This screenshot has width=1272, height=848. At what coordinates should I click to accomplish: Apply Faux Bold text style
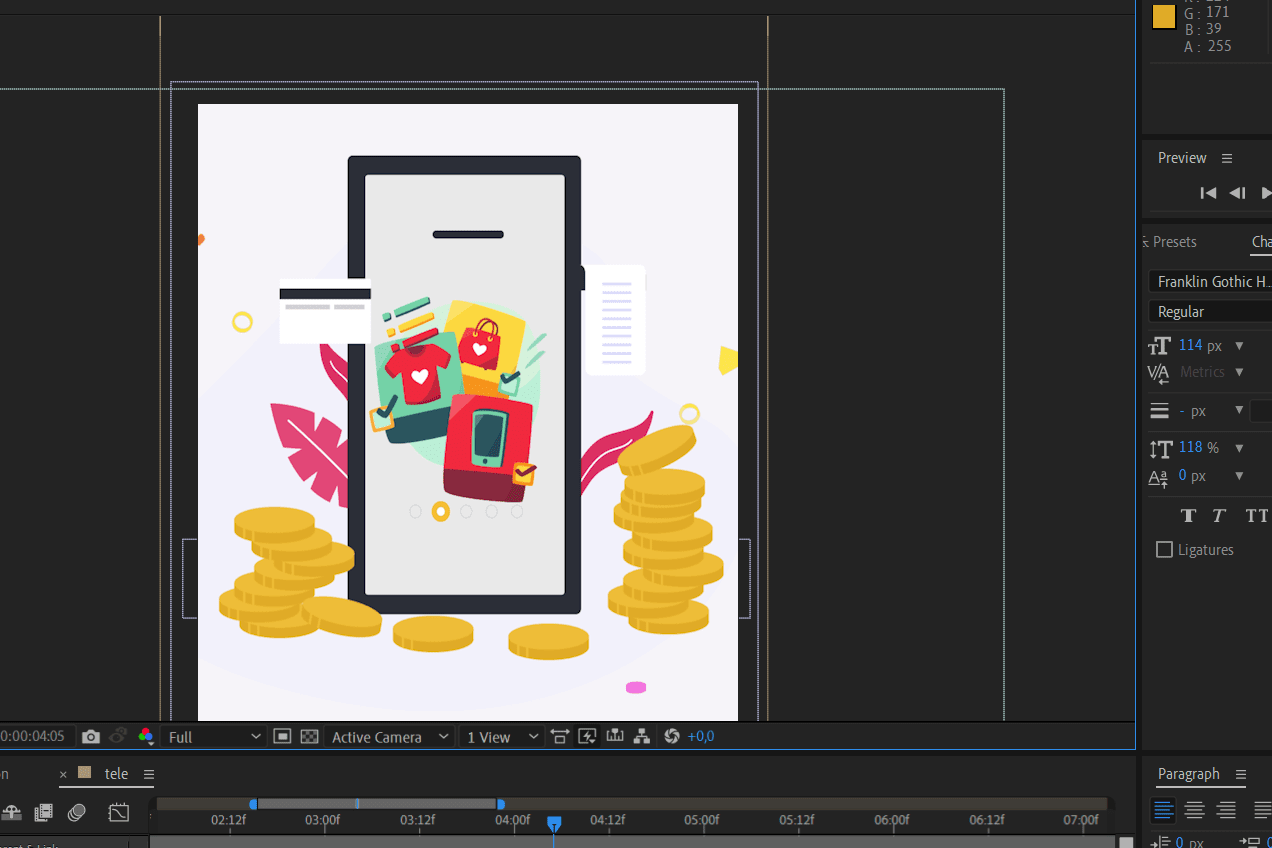tap(1188, 516)
